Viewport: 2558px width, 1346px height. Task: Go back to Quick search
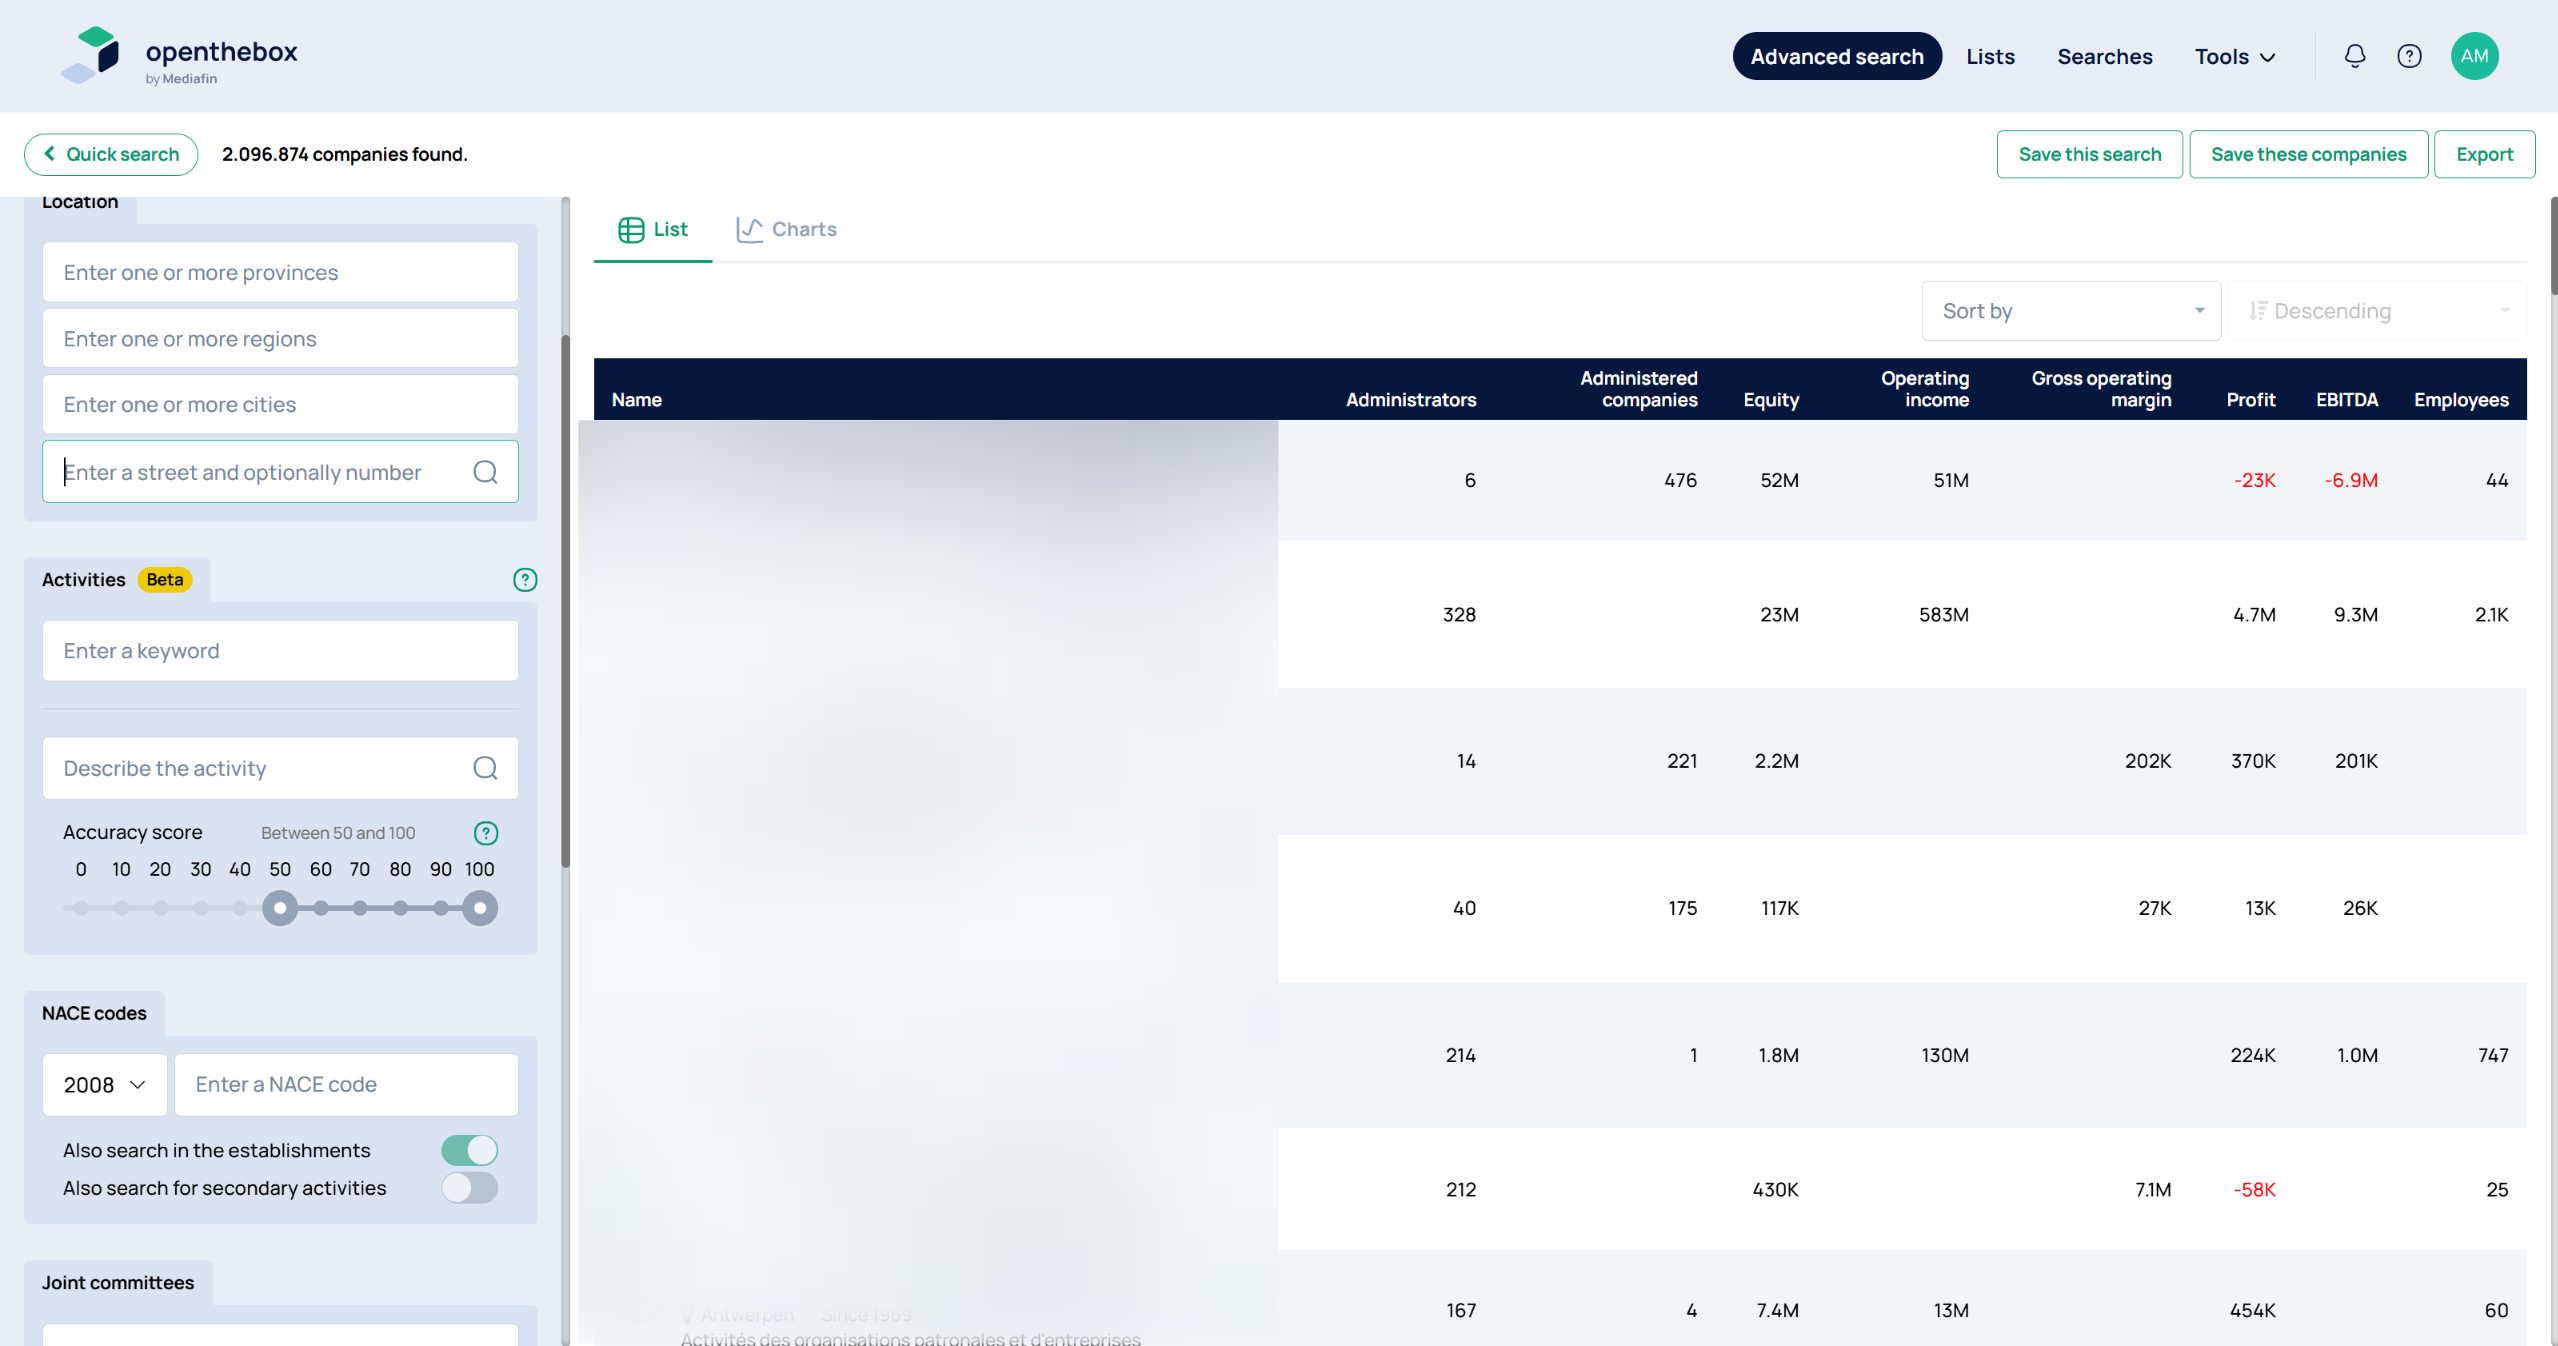(111, 154)
